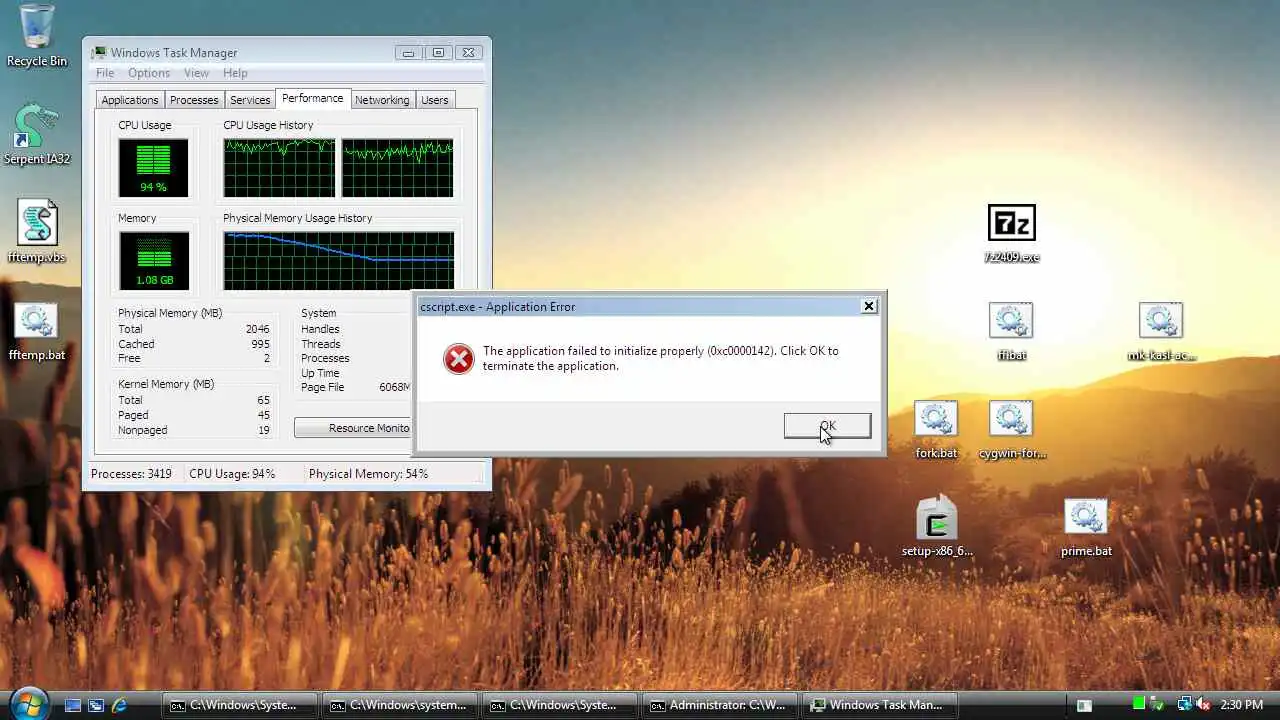The height and width of the screenshot is (720, 1280).
Task: Select the Serpent IA32 desktop shortcut
Action: (37, 134)
